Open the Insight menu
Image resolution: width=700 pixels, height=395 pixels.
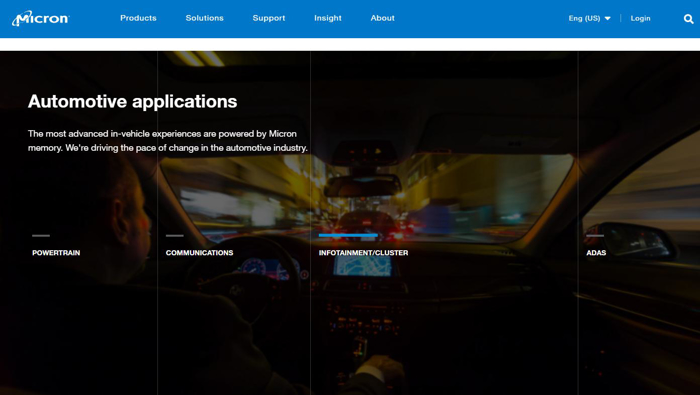328,18
